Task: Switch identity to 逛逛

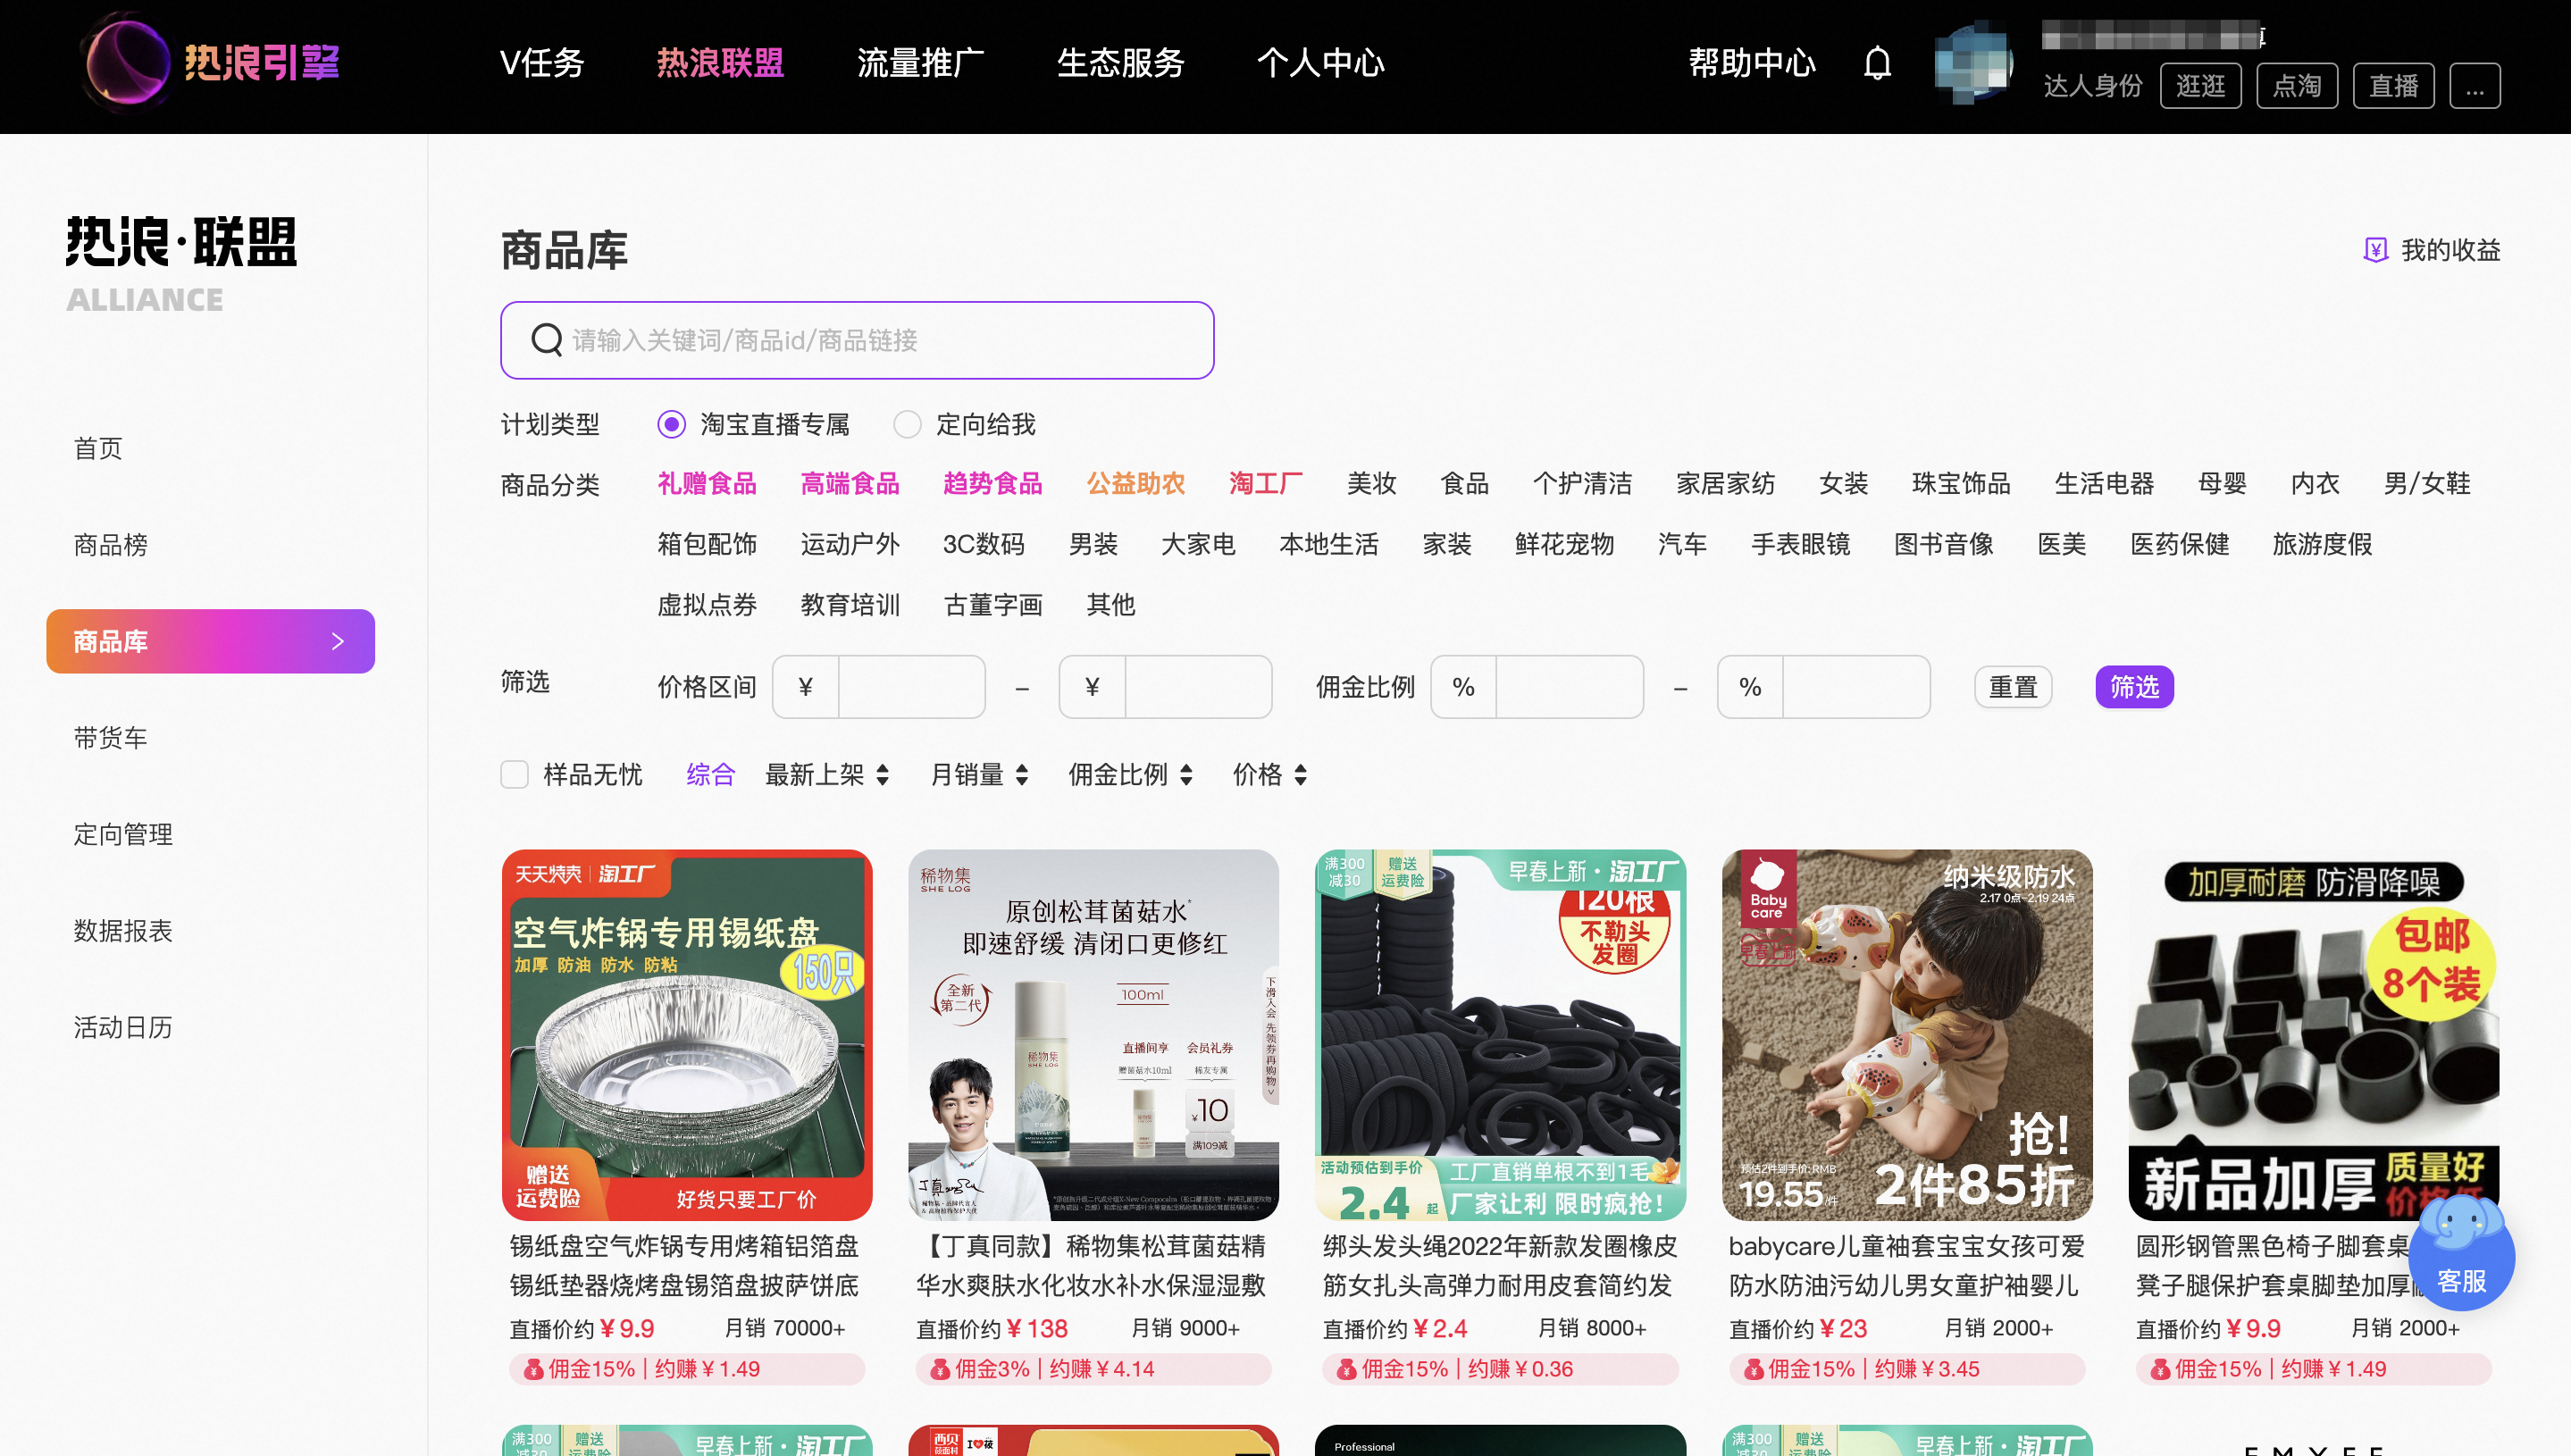Action: point(2200,86)
